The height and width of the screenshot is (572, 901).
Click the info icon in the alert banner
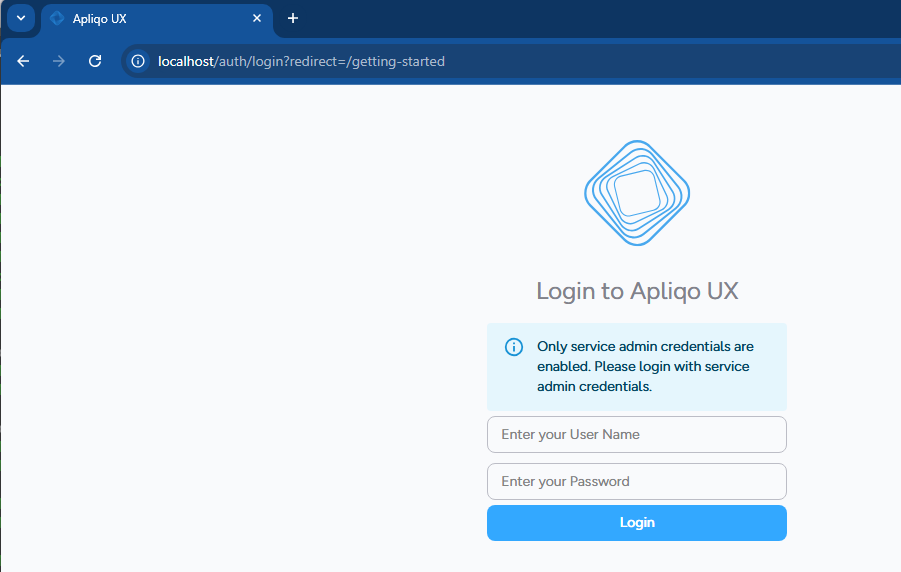(x=514, y=347)
